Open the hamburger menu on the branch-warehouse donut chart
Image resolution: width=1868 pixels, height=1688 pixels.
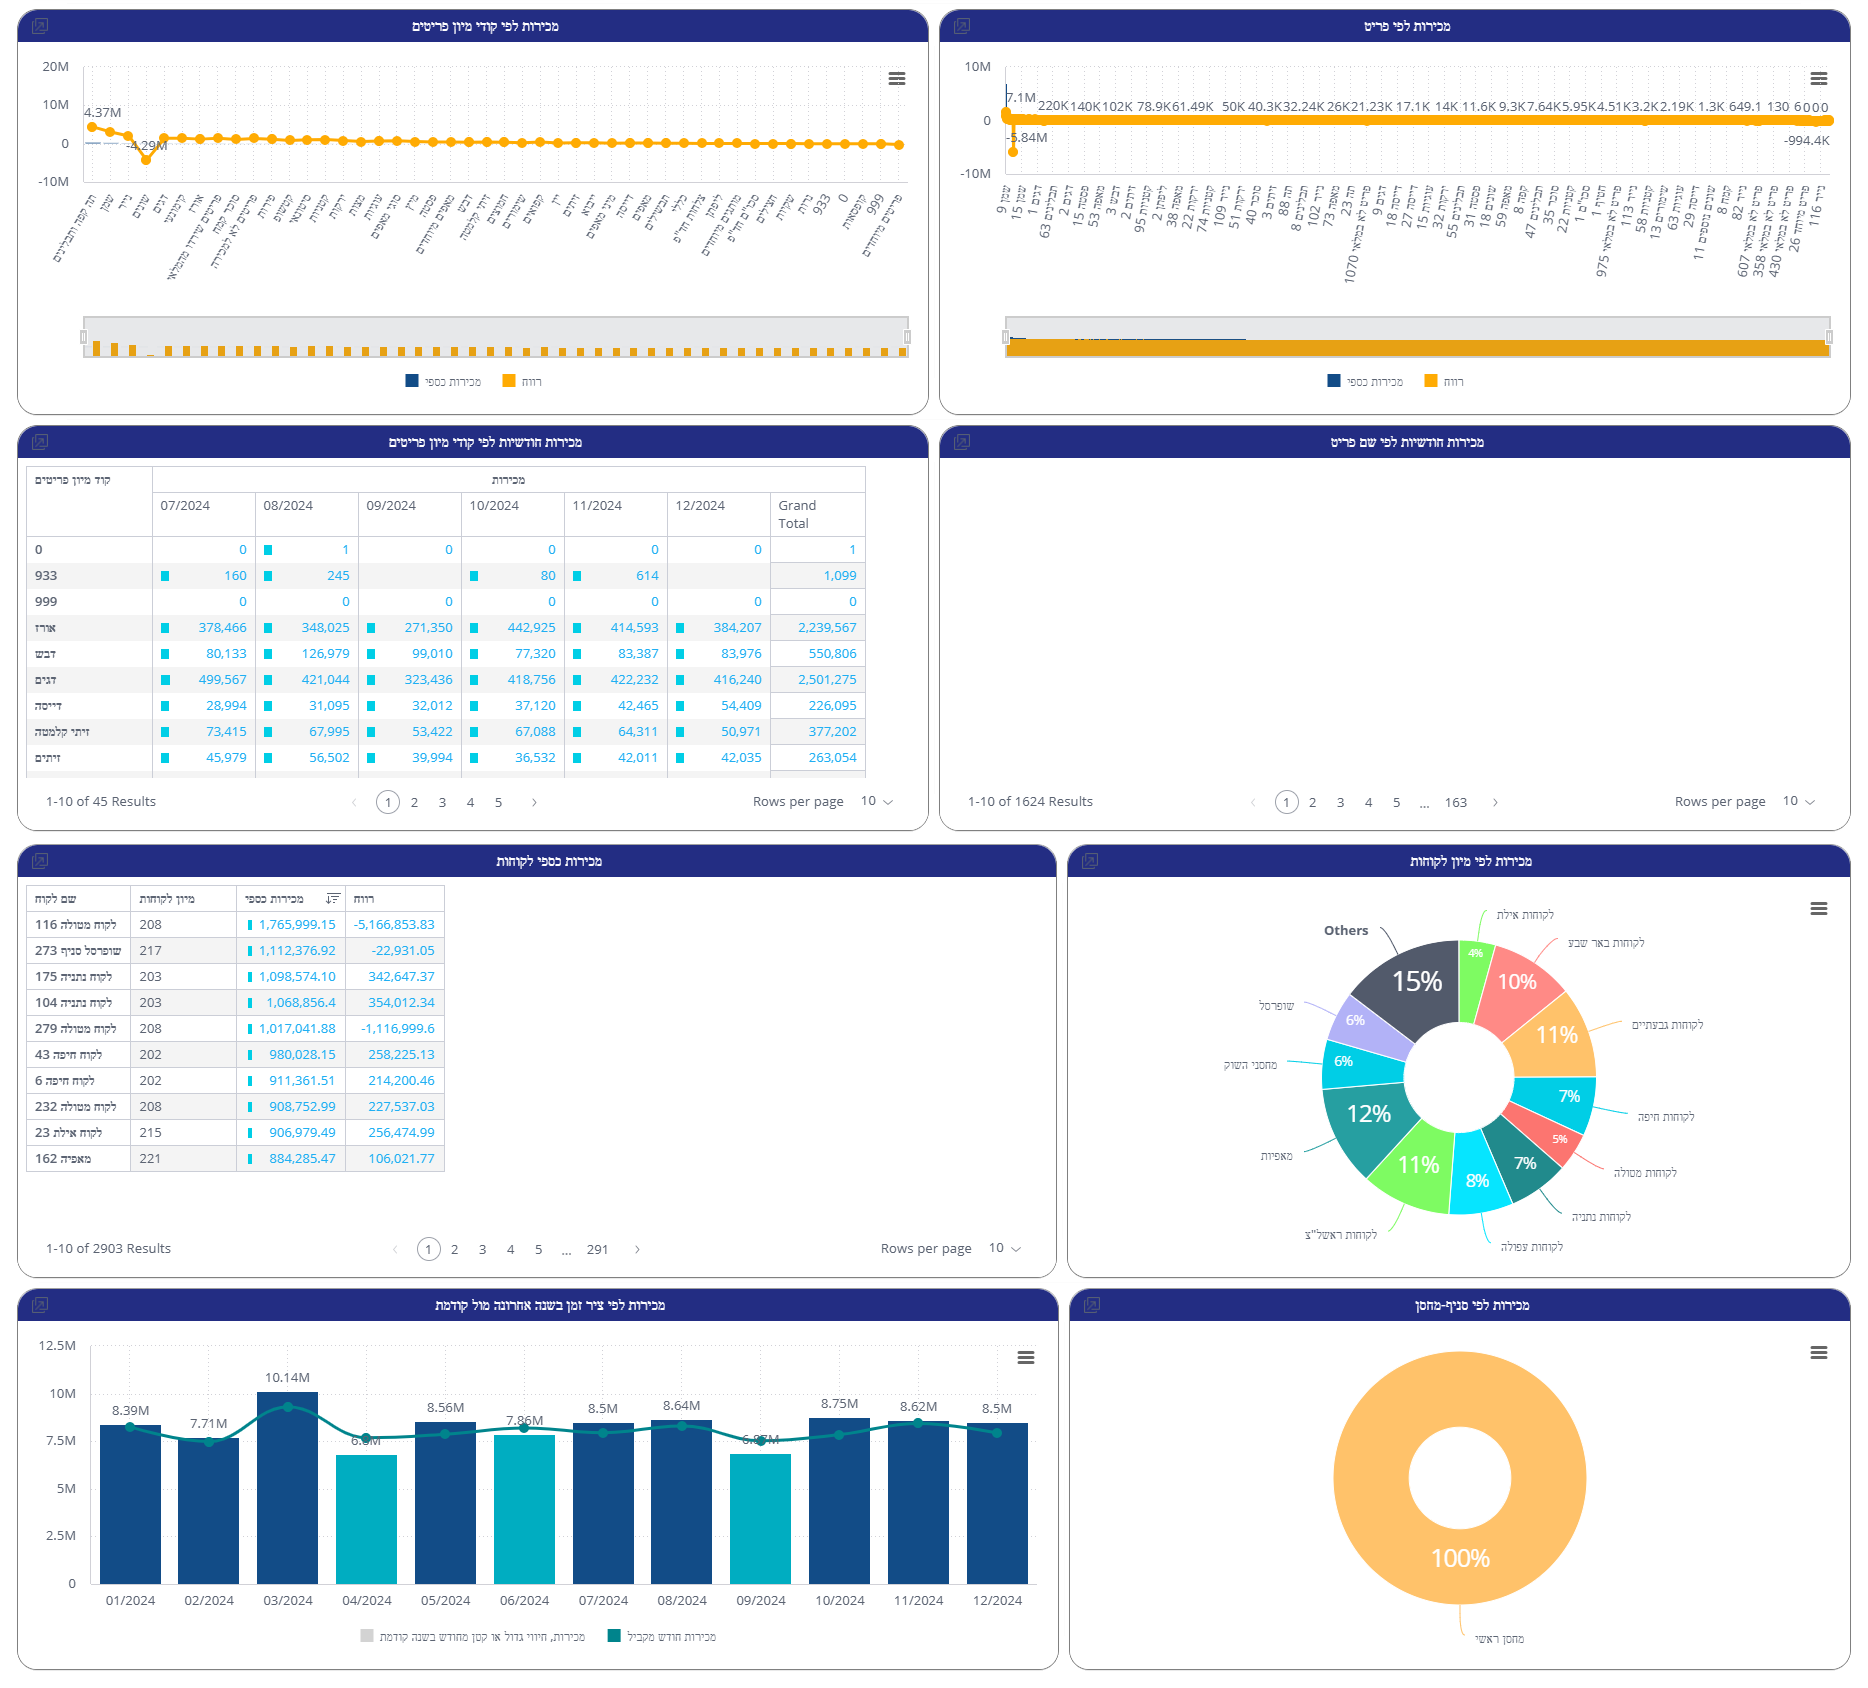(x=1819, y=1353)
